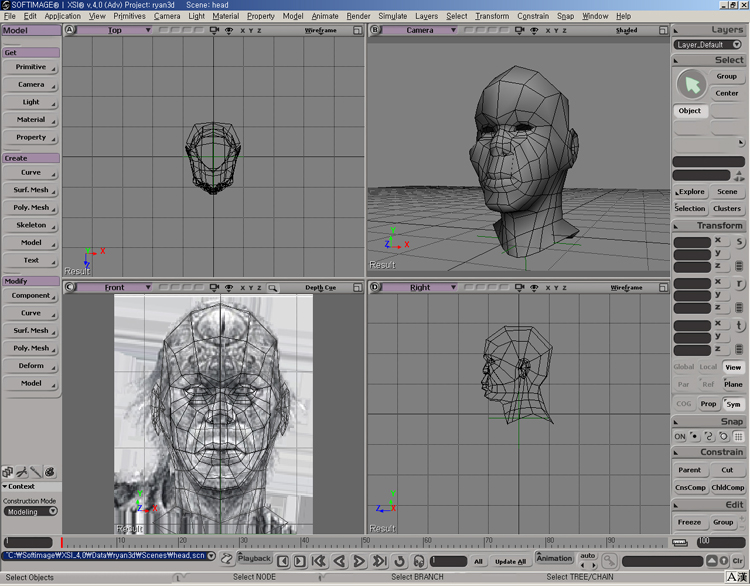Viewport: 750px width, 586px height.
Task: Click the eye icon in Camera viewport
Action: [535, 31]
